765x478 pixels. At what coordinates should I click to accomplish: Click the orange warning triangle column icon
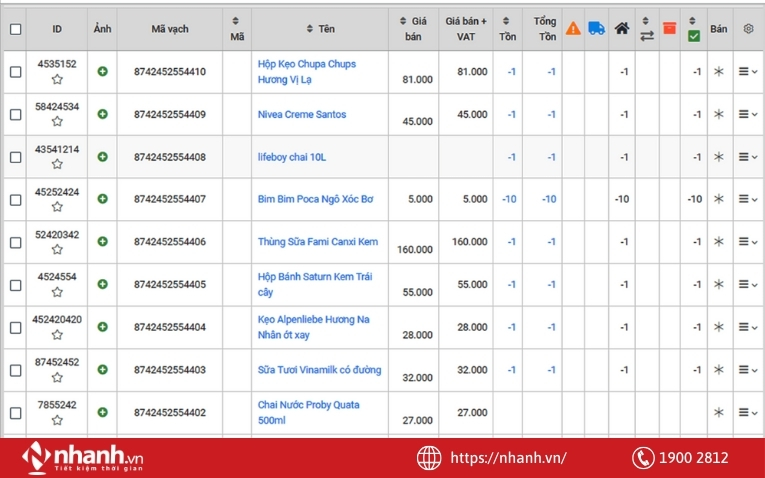tap(573, 29)
